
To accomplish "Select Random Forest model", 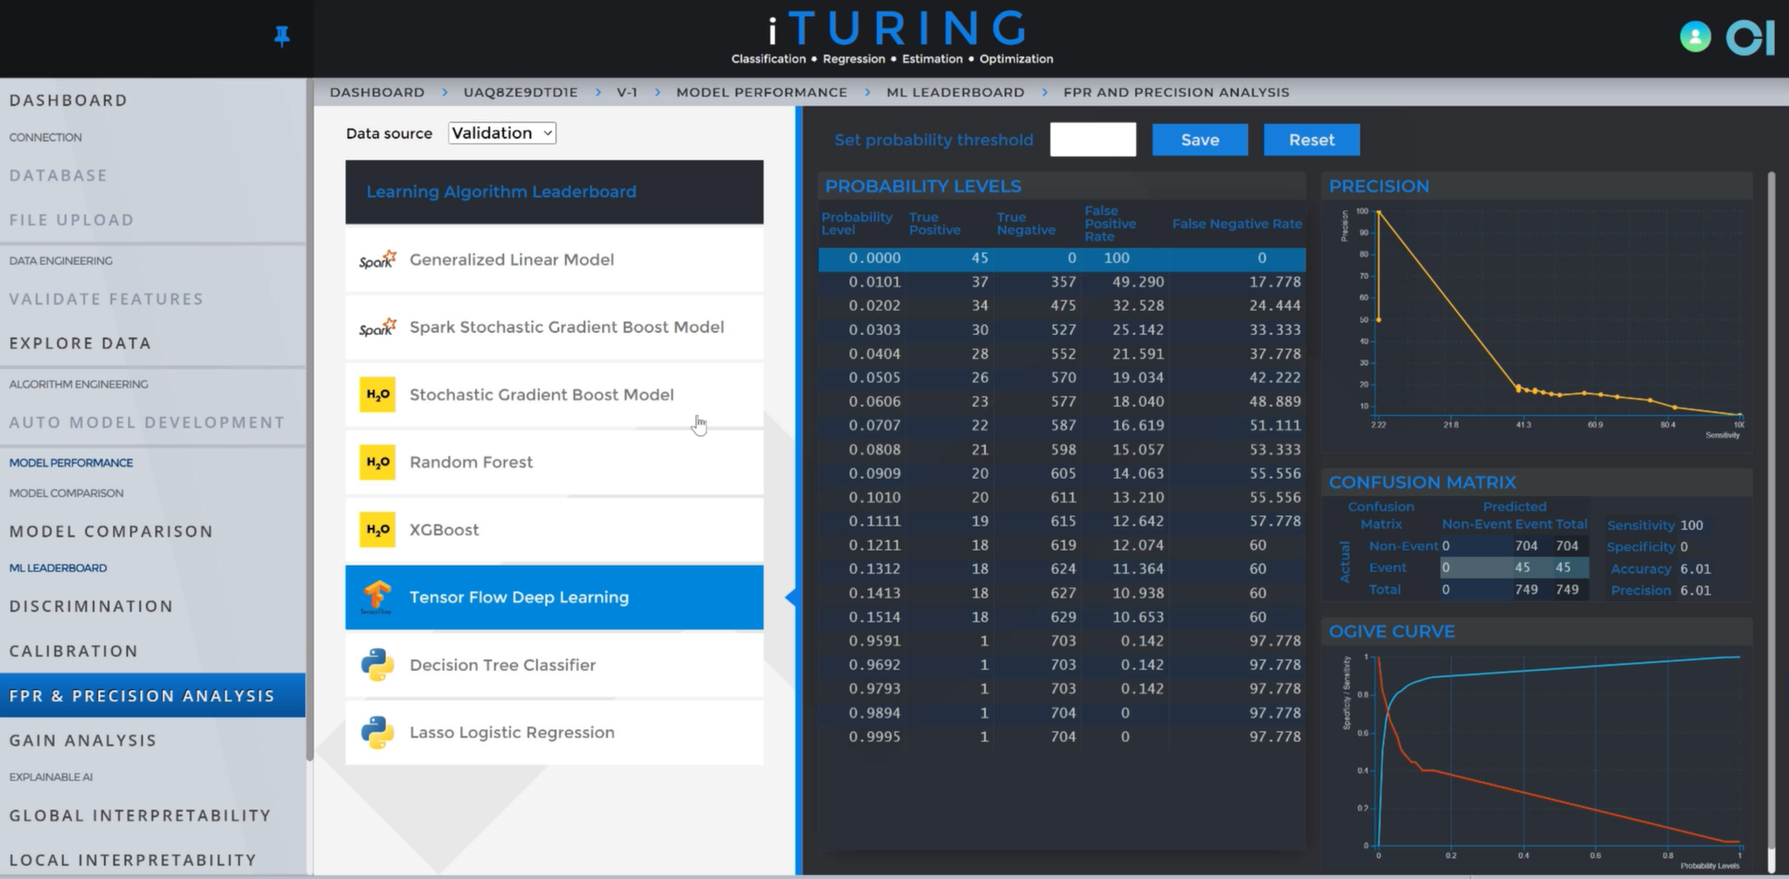I will pyautogui.click(x=554, y=462).
